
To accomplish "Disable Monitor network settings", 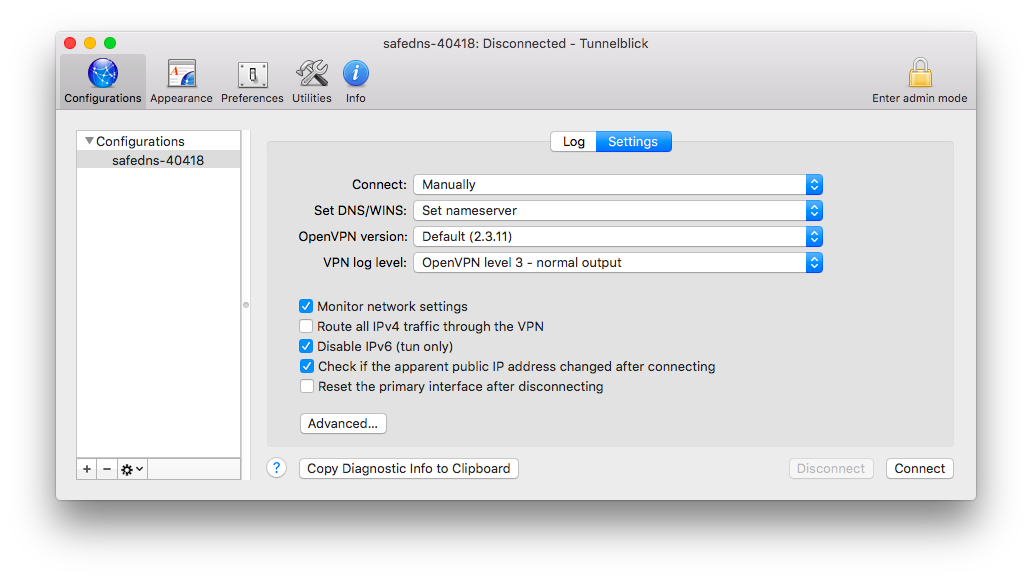I will click(x=306, y=306).
